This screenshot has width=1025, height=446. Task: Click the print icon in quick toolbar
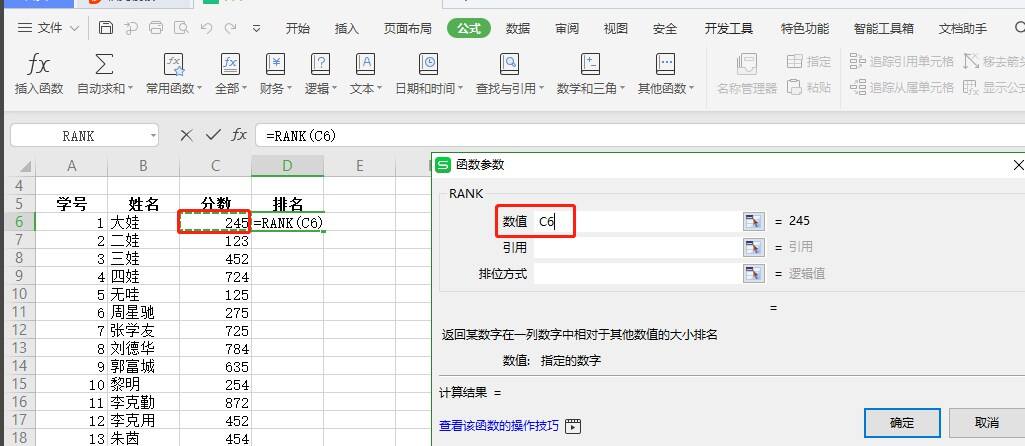(156, 28)
